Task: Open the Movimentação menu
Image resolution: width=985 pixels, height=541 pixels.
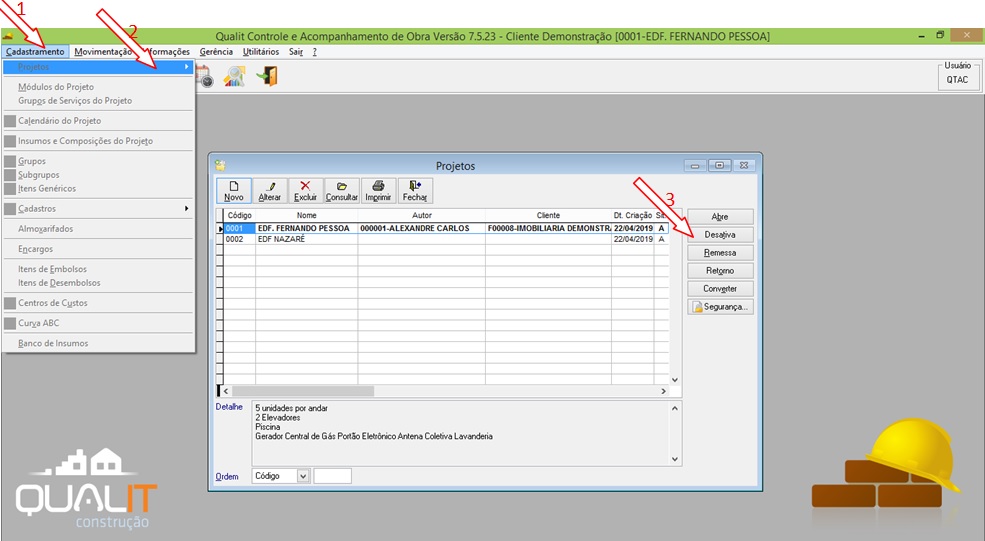Action: [x=103, y=52]
